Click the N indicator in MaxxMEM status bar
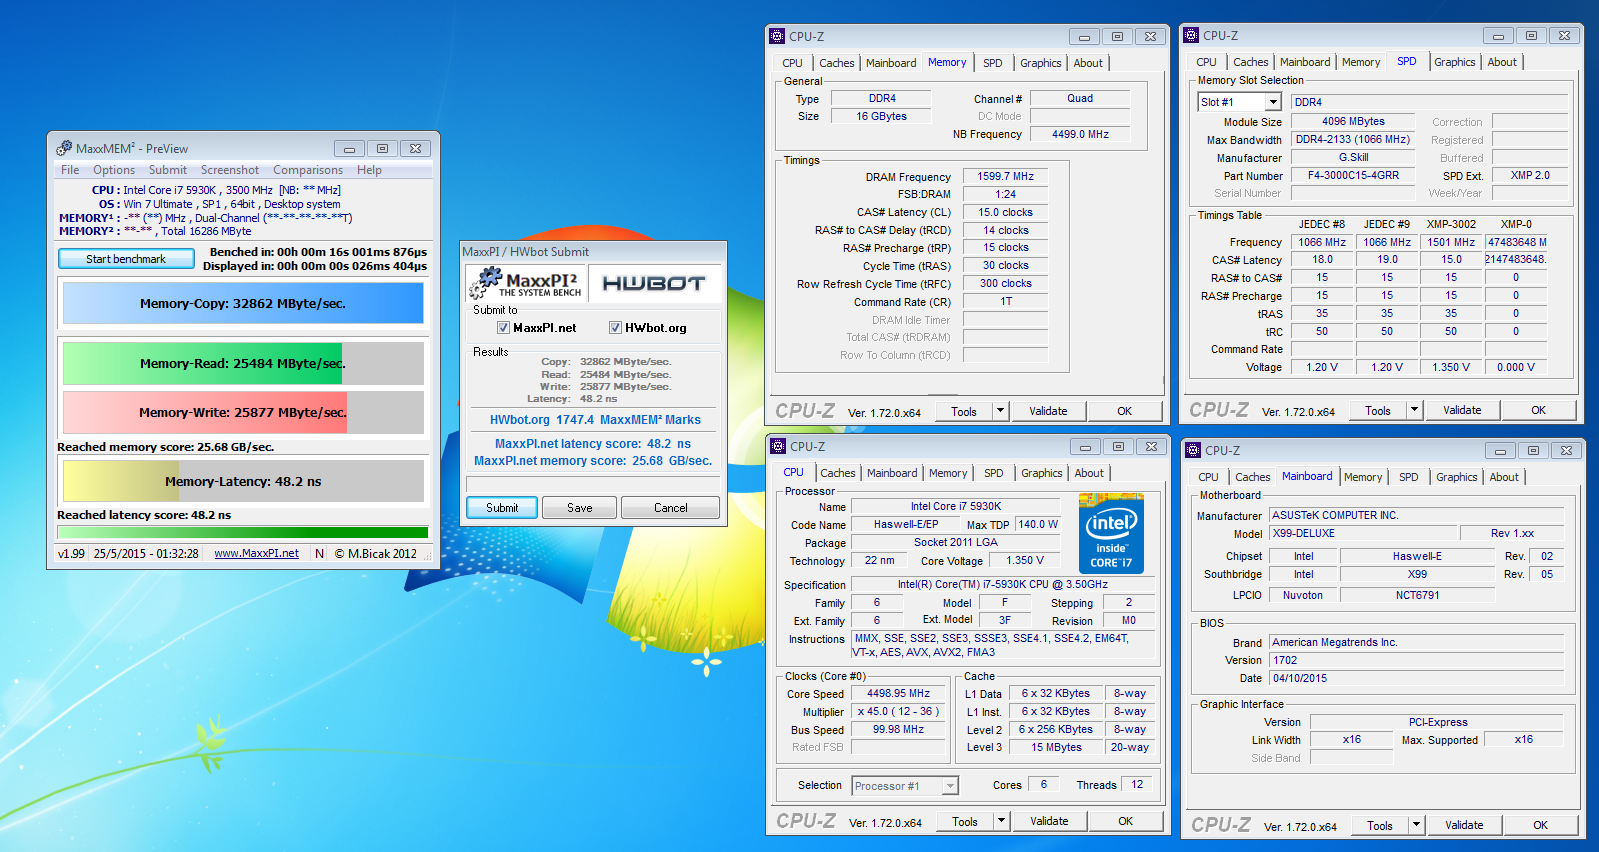Viewport: 1599px width, 852px height. [x=319, y=553]
